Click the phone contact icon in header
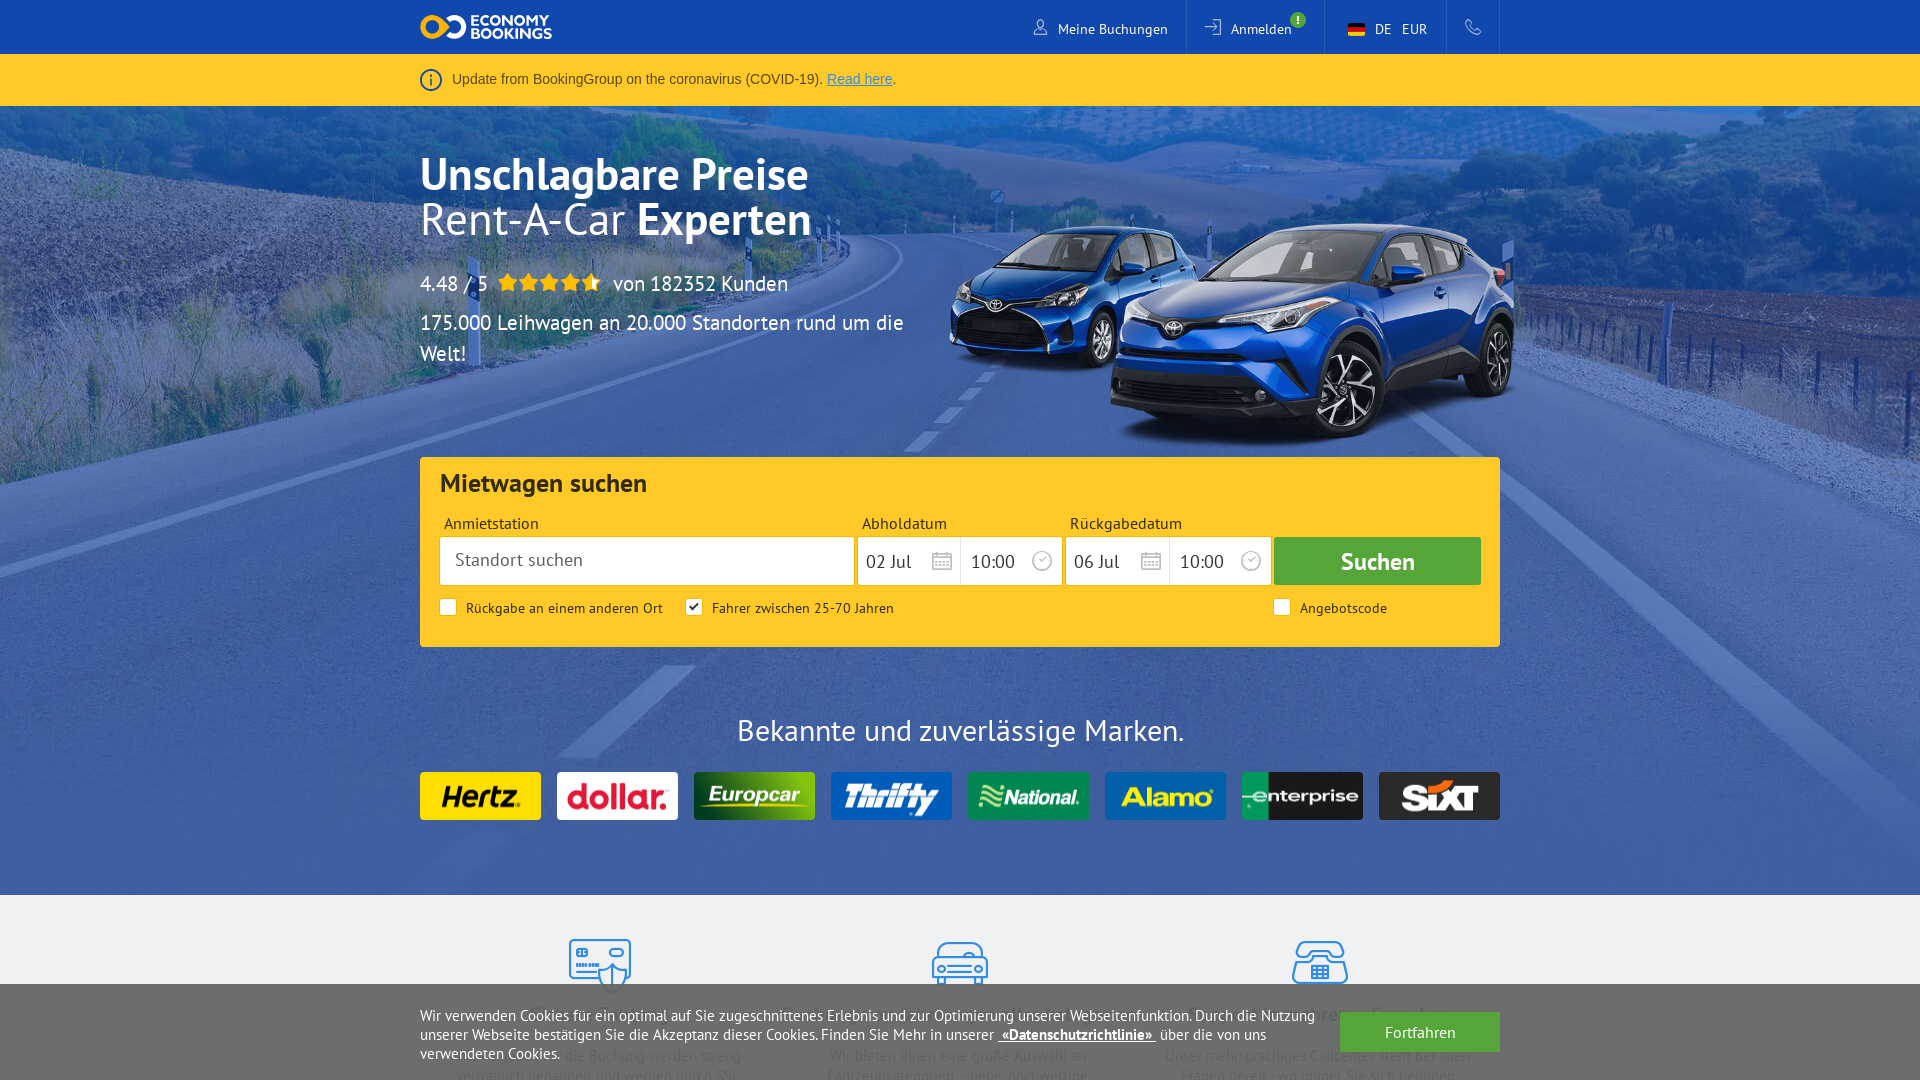The width and height of the screenshot is (1920, 1080). 1473,27
